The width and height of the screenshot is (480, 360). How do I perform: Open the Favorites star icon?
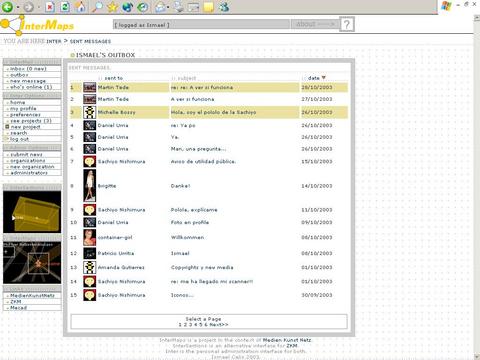[112, 7]
